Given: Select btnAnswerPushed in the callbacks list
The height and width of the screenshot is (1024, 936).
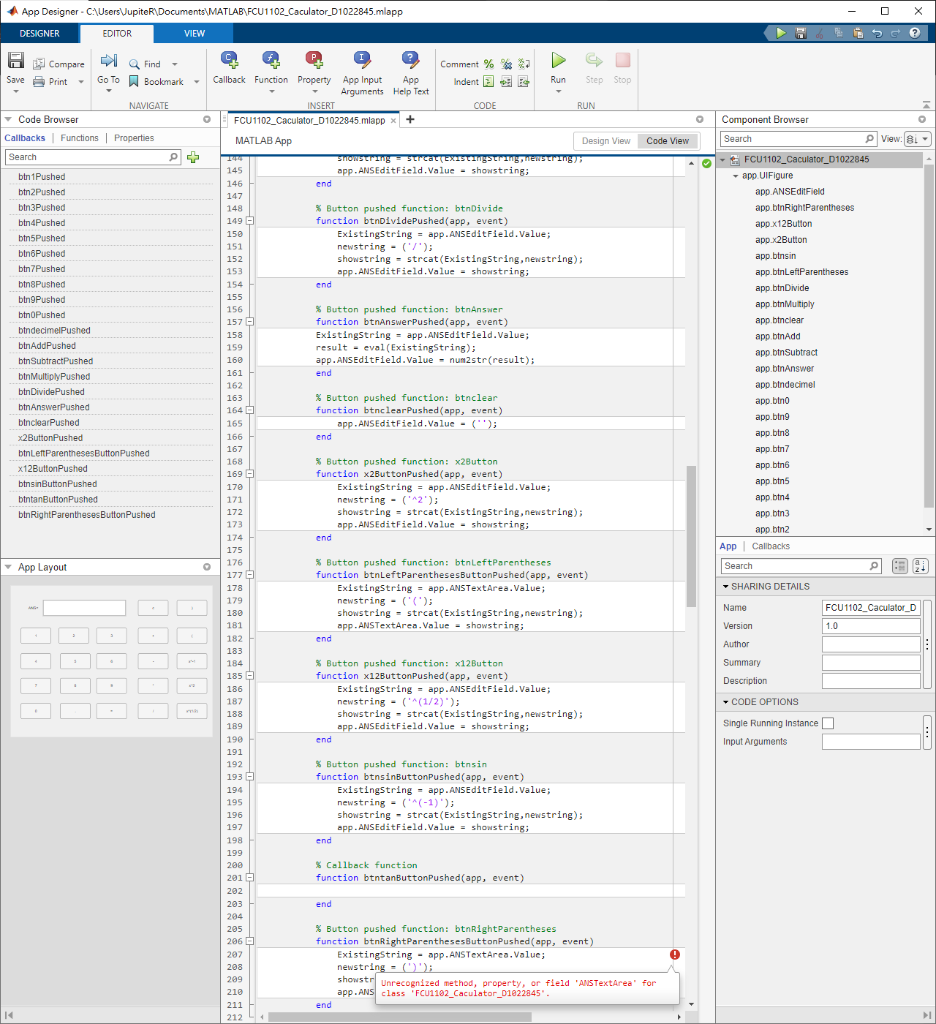Looking at the screenshot, I should pyautogui.click(x=53, y=407).
